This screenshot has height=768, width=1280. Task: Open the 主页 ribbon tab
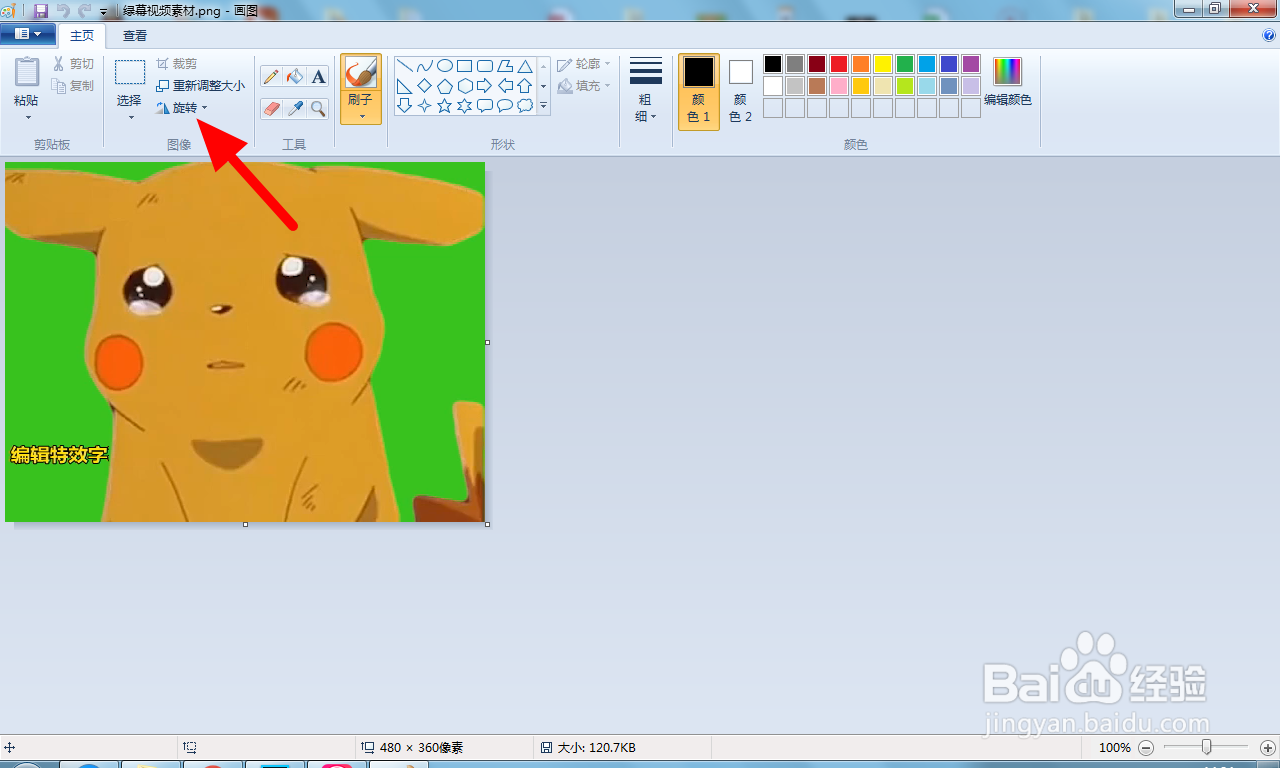pos(82,35)
